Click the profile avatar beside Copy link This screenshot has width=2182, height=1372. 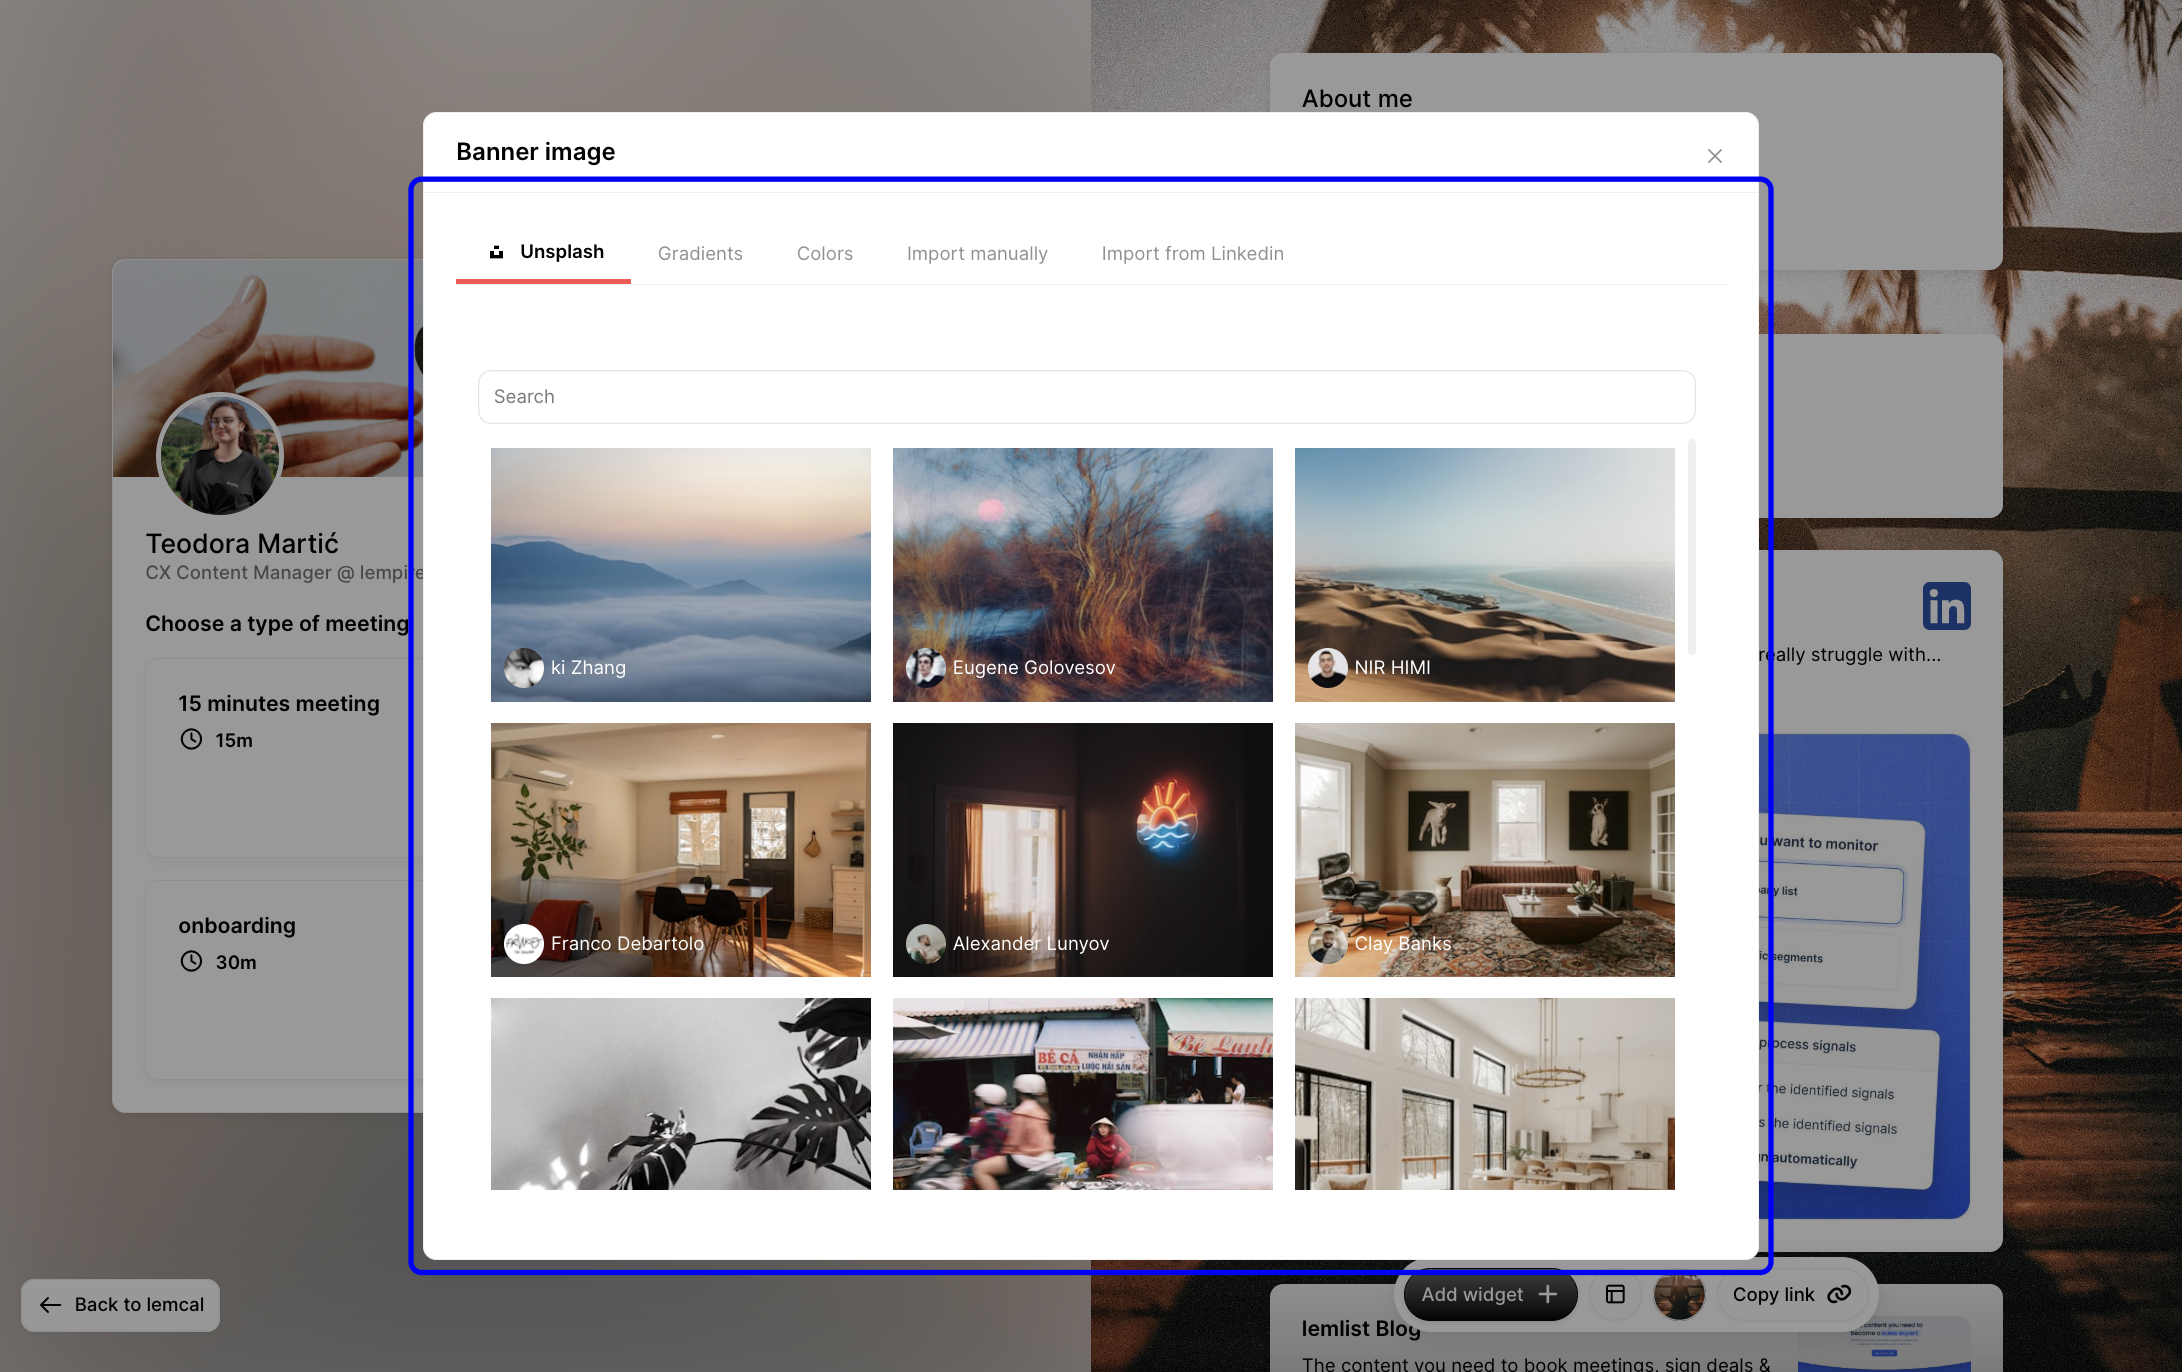click(x=1679, y=1294)
